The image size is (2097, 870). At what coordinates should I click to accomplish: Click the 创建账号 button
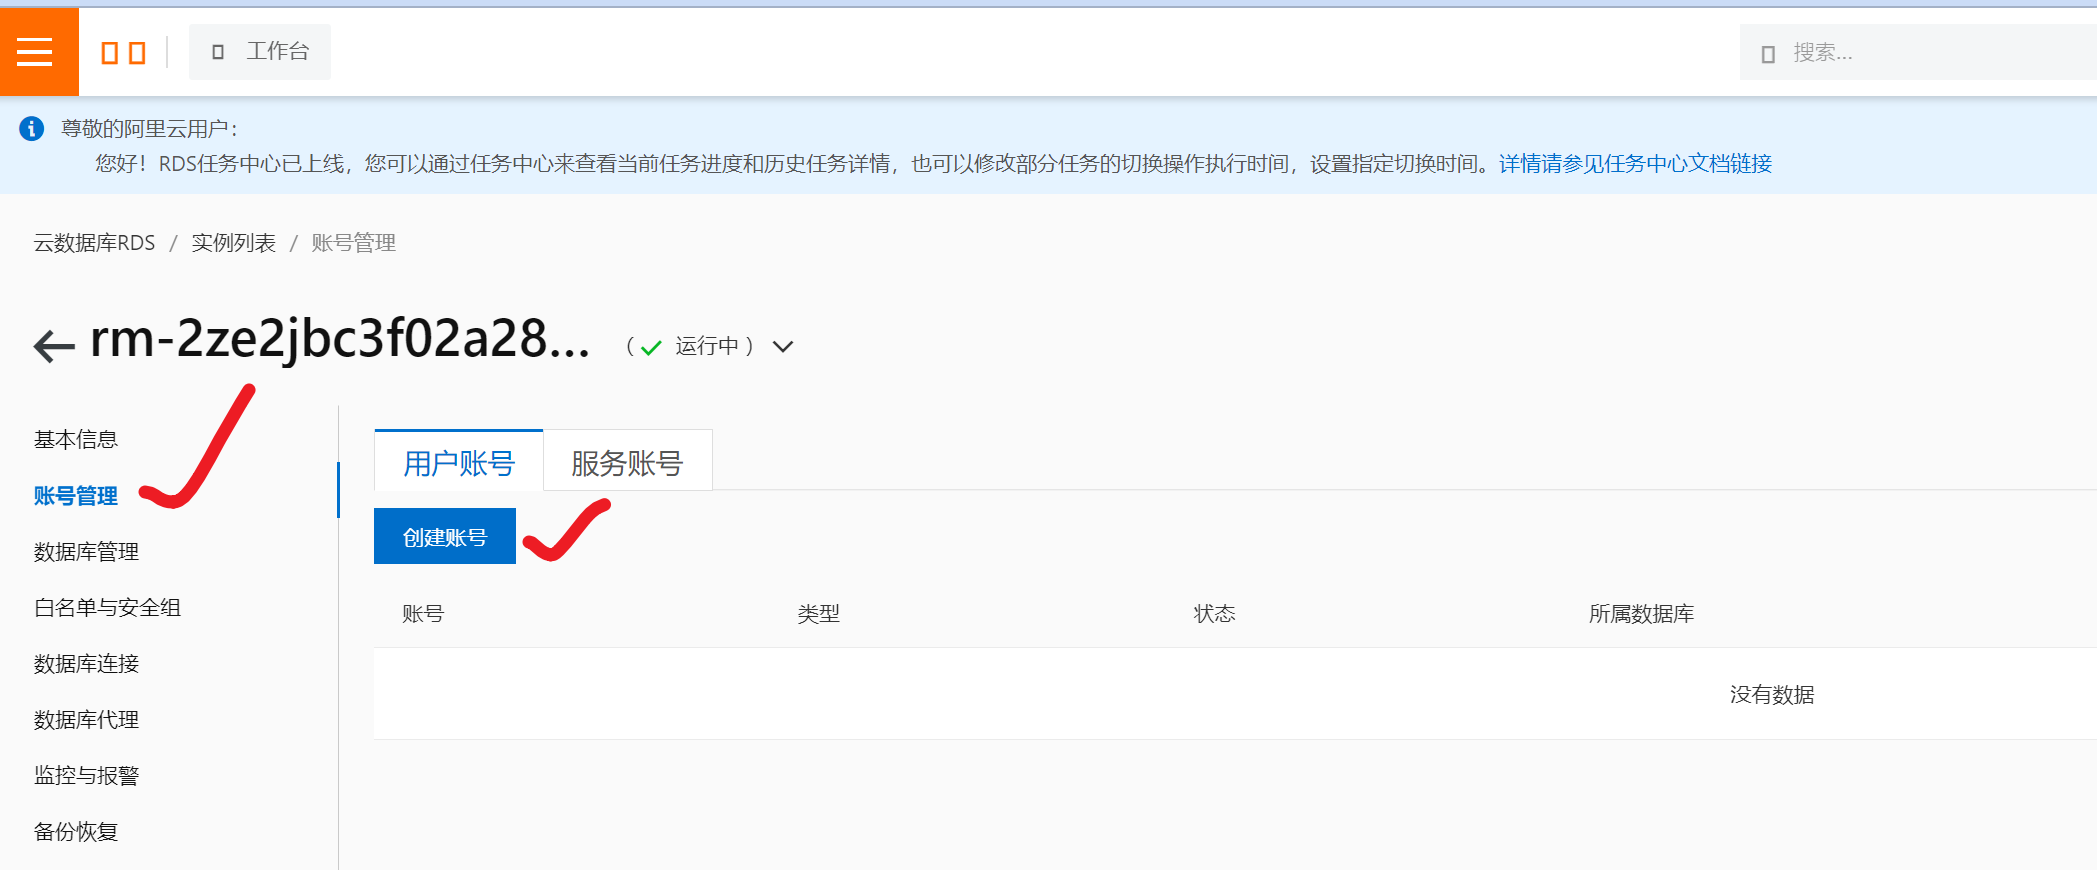pos(445,537)
